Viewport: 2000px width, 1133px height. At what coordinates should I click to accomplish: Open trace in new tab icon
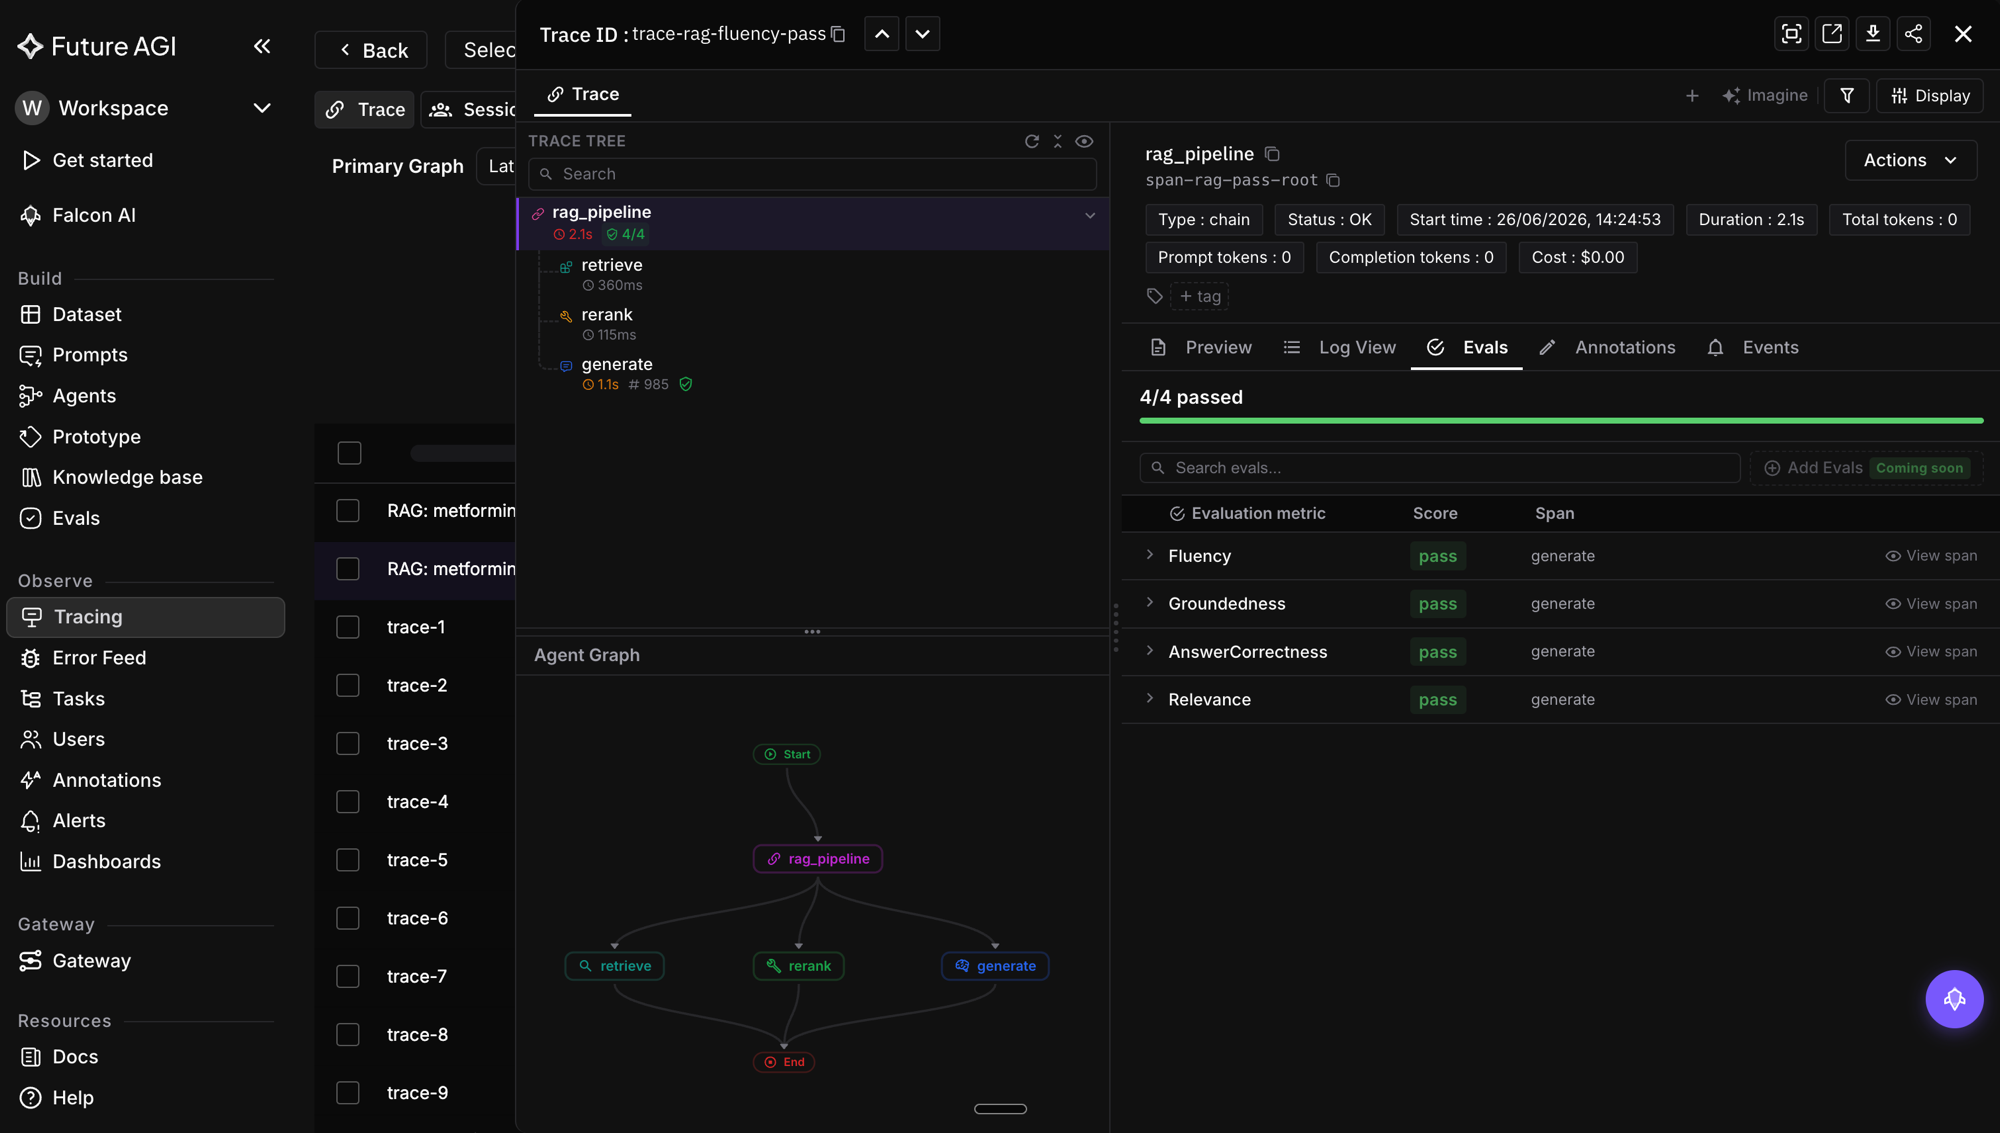click(1832, 34)
